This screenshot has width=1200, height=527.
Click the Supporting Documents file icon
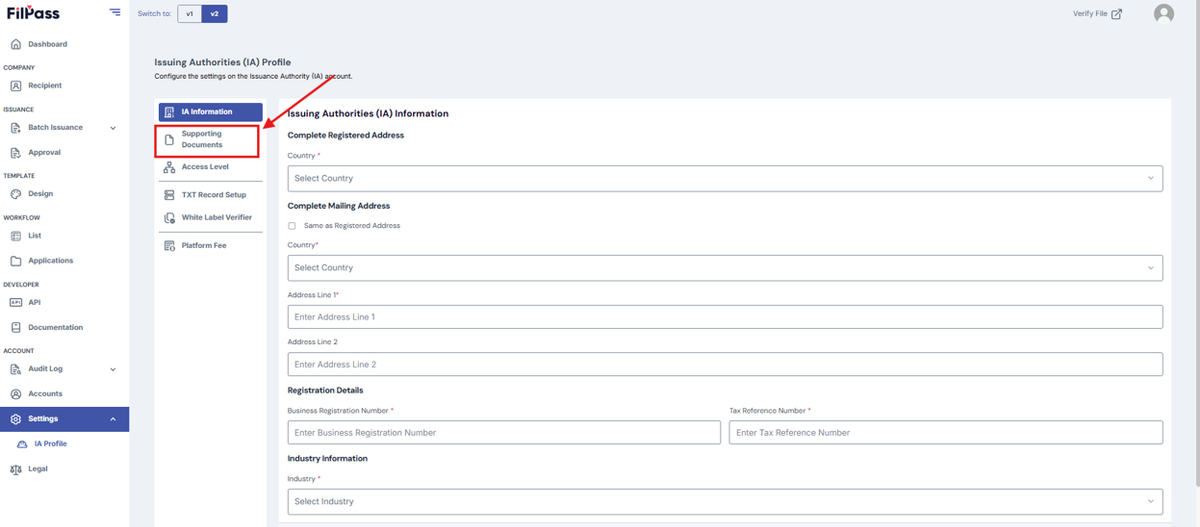[x=169, y=140]
